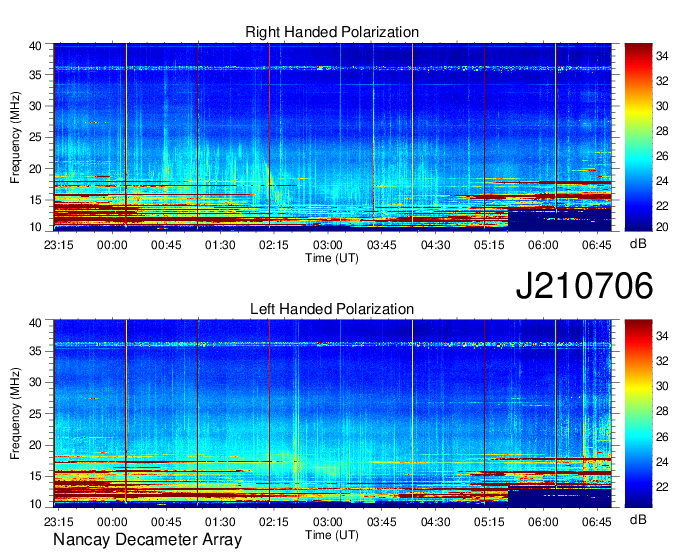Viewport: 680px width, 552px height.
Task: Click the 00:00 time tick on Right Handed plot
Action: [112, 245]
